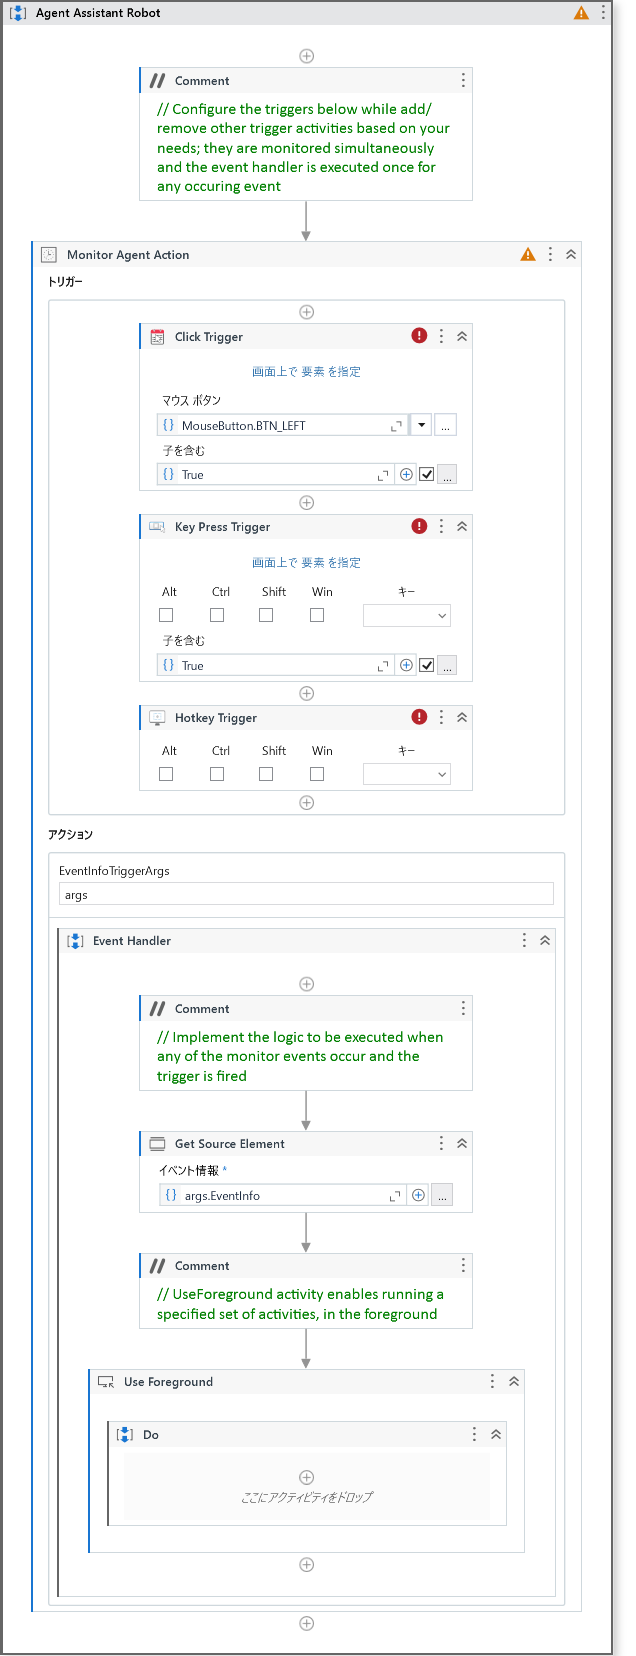
Task: Enable Shift checkbox in Key Press Trigger
Action: pos(266,615)
